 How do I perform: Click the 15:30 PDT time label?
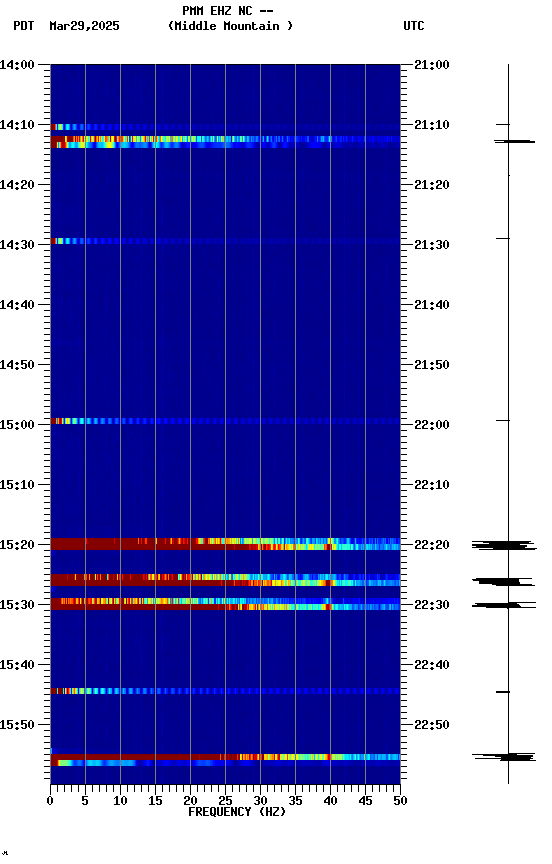(x=17, y=605)
